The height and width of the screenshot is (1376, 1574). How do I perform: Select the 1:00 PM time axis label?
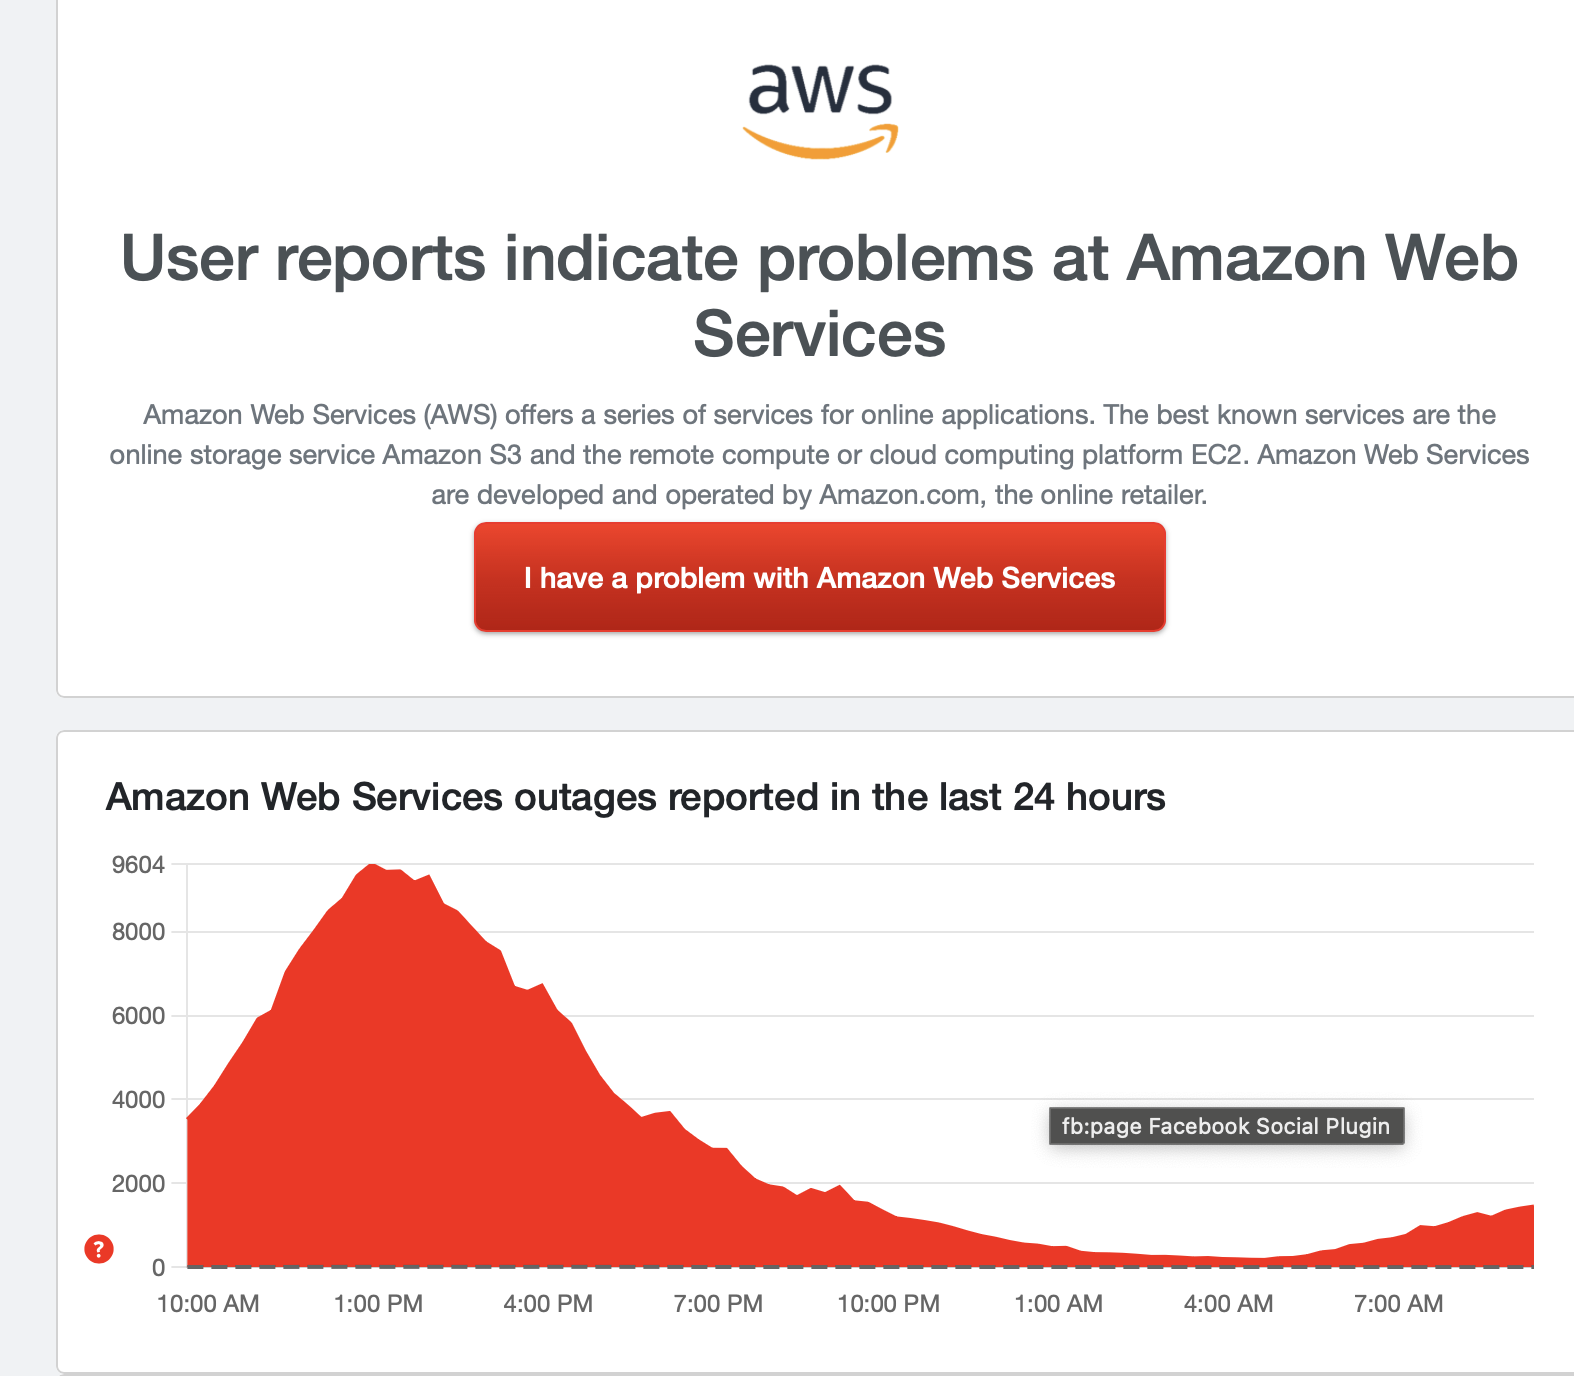pos(378,1304)
